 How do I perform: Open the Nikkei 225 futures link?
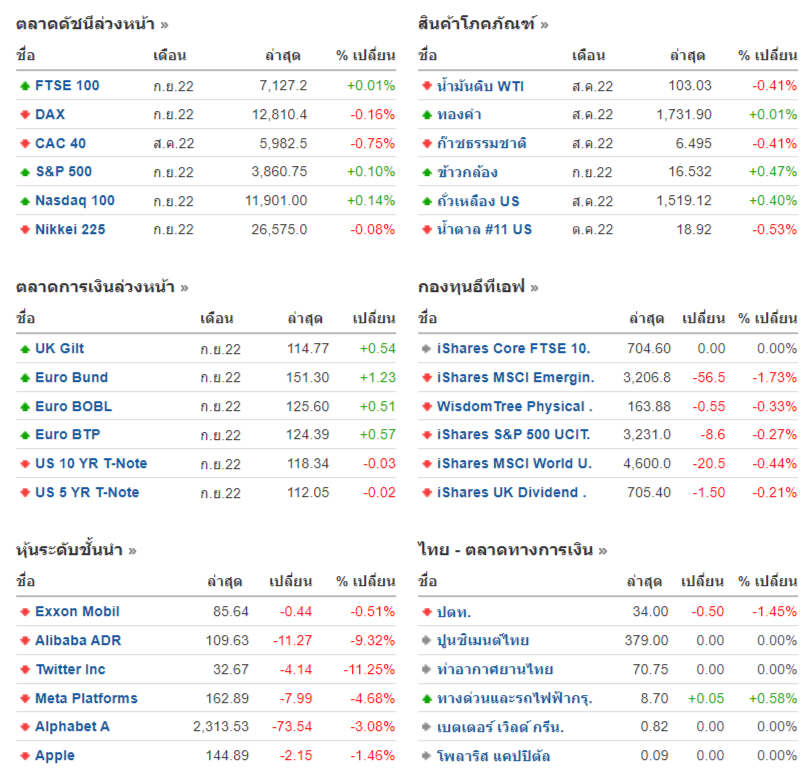[70, 229]
